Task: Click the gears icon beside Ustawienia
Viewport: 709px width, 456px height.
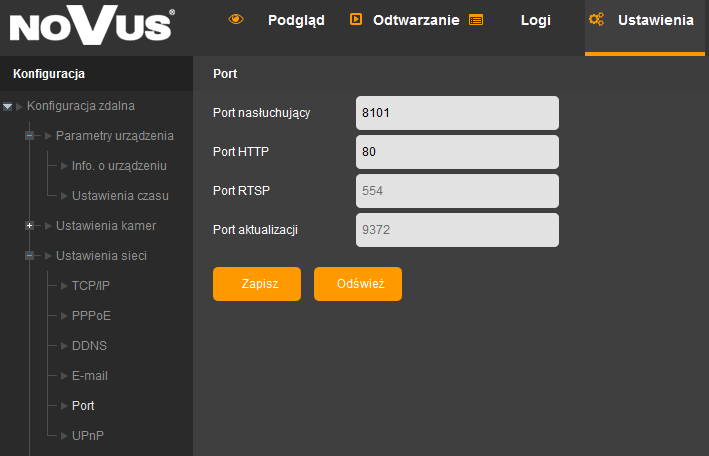Action: 596,19
